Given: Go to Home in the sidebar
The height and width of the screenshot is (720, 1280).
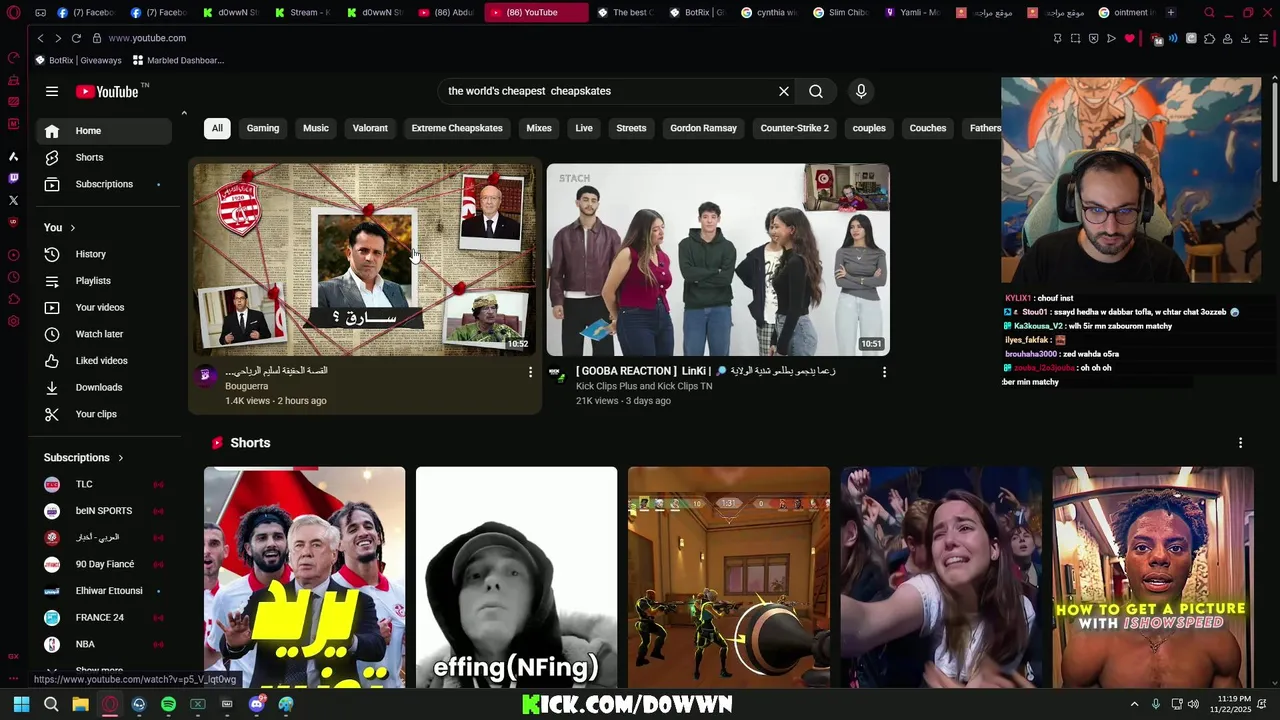Looking at the screenshot, I should tap(105, 131).
